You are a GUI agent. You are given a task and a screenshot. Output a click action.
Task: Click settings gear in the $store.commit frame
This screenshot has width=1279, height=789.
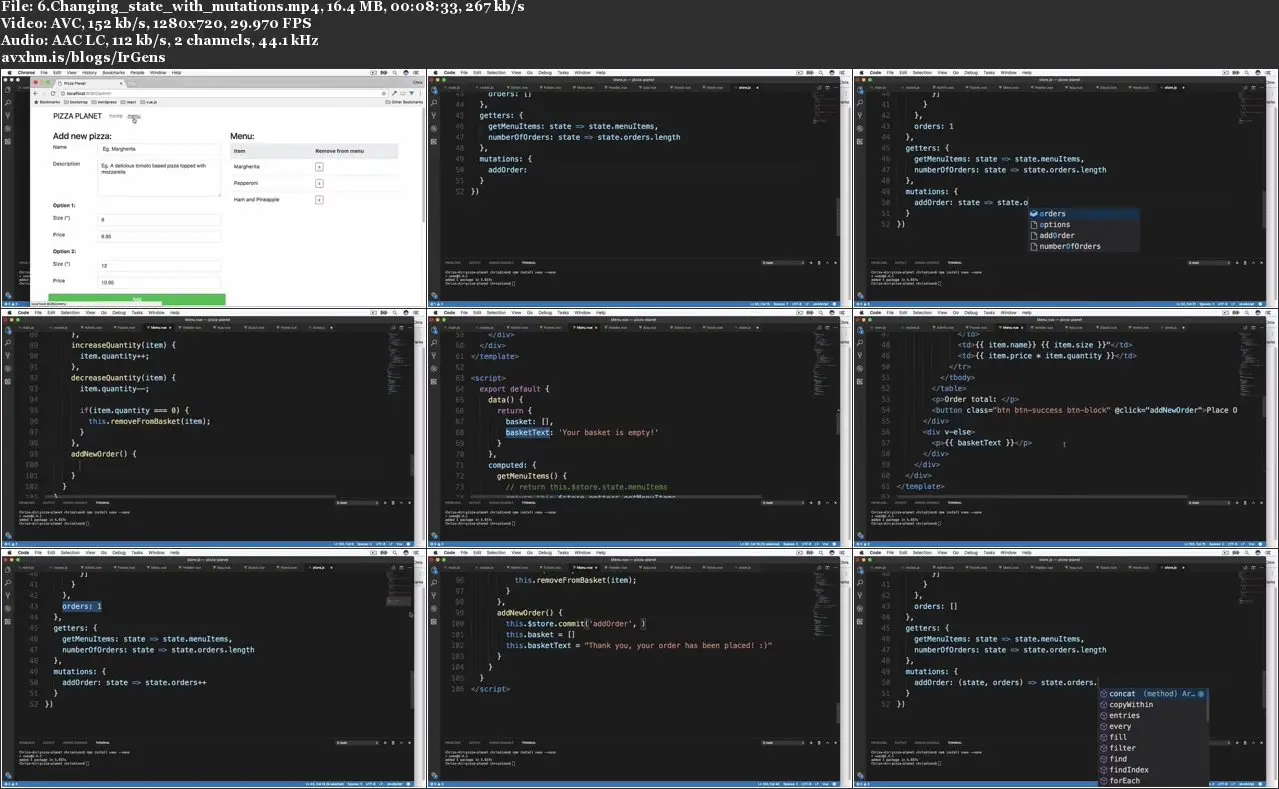point(434,775)
